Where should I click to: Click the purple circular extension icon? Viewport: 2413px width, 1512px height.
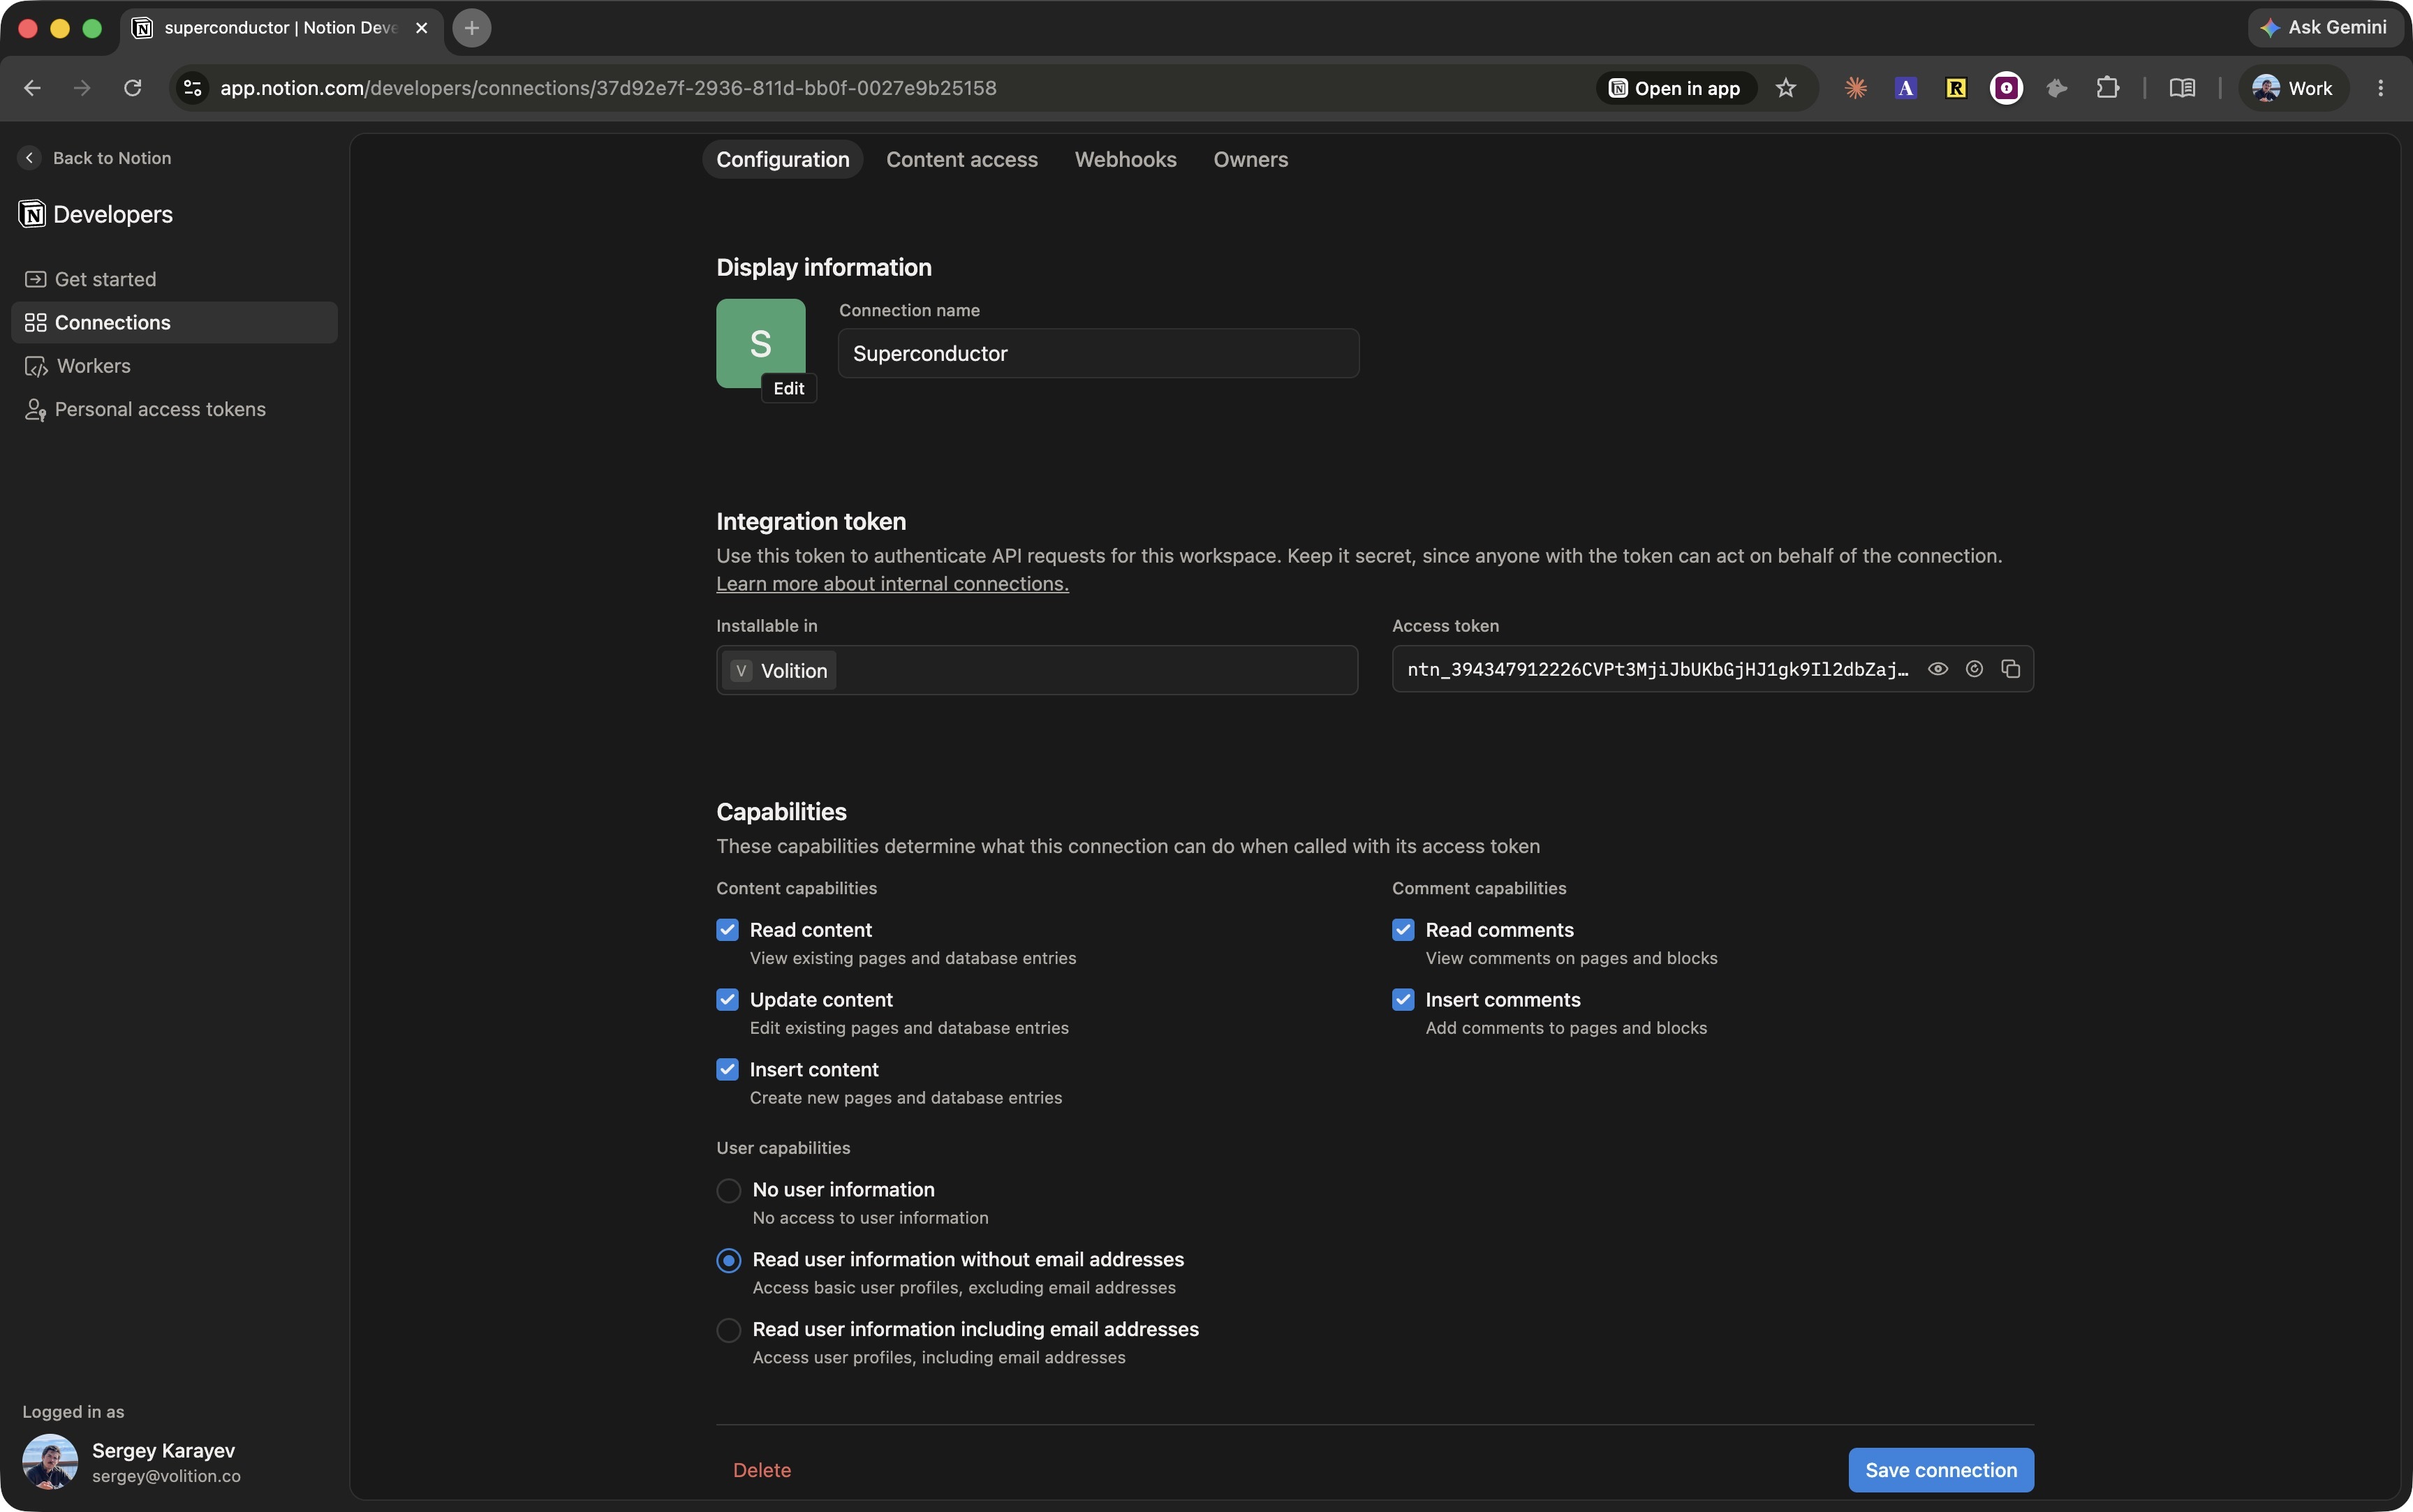tap(2006, 88)
